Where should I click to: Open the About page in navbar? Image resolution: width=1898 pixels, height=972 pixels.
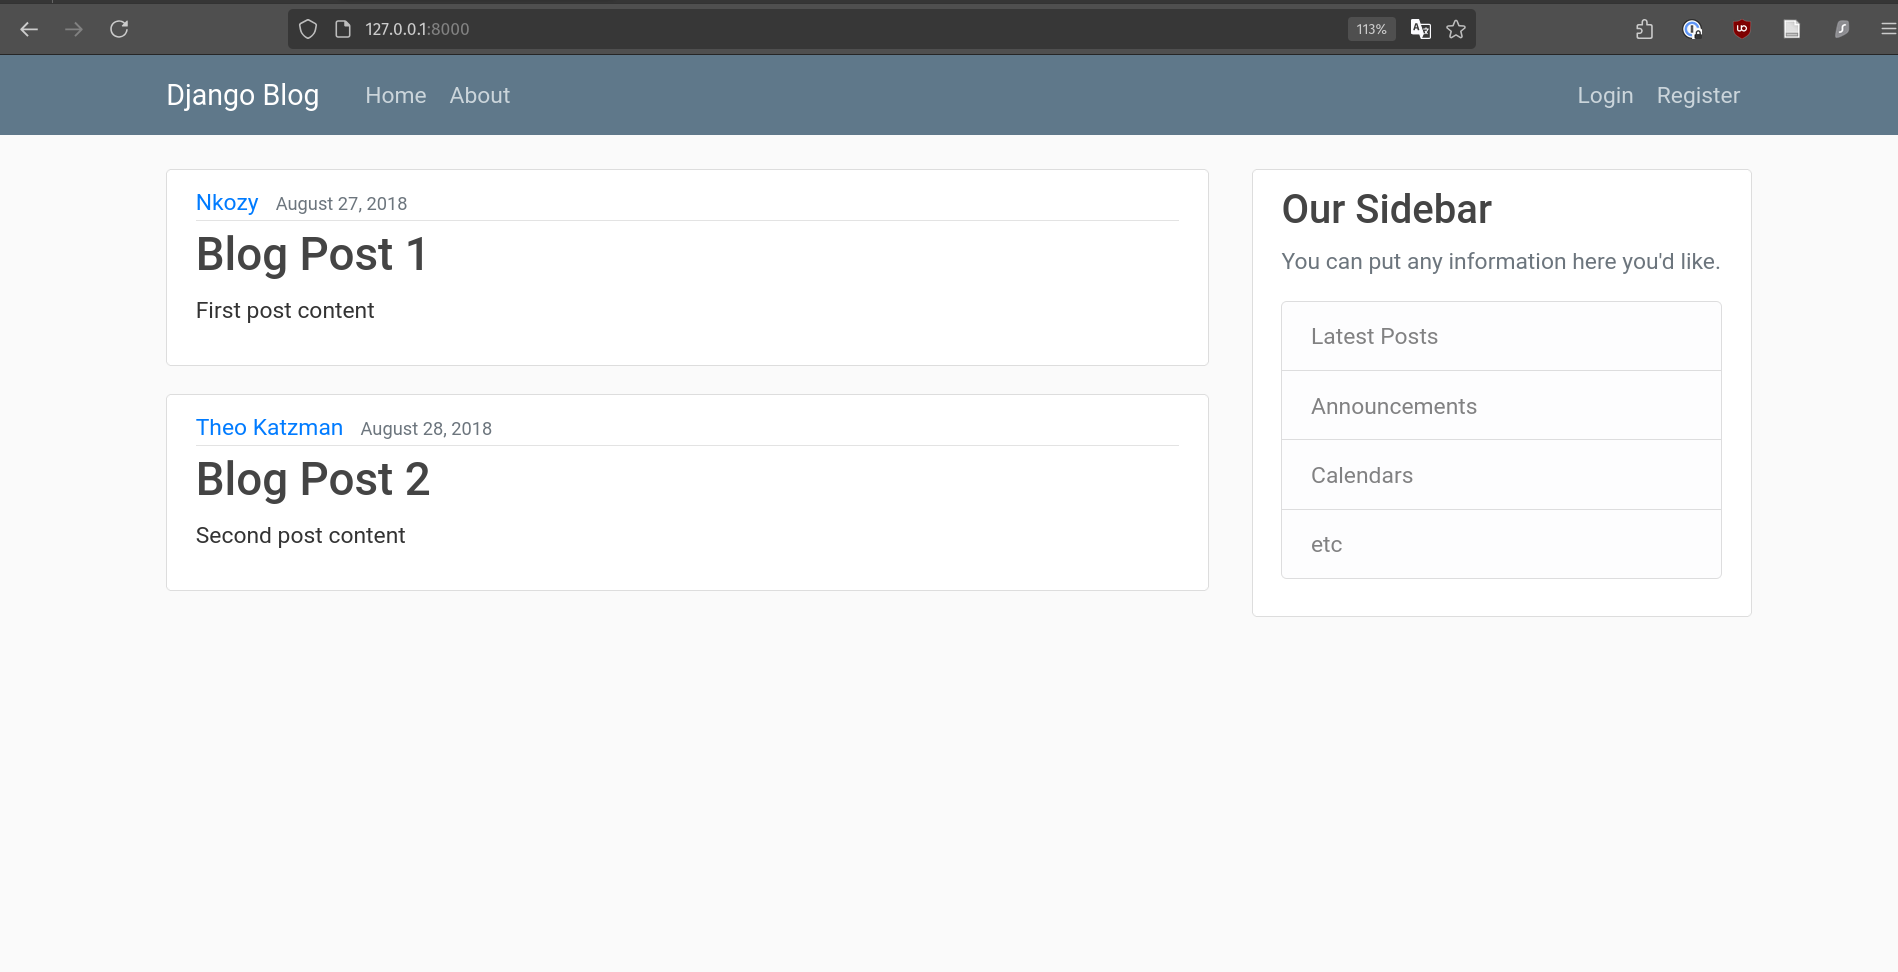[479, 95]
